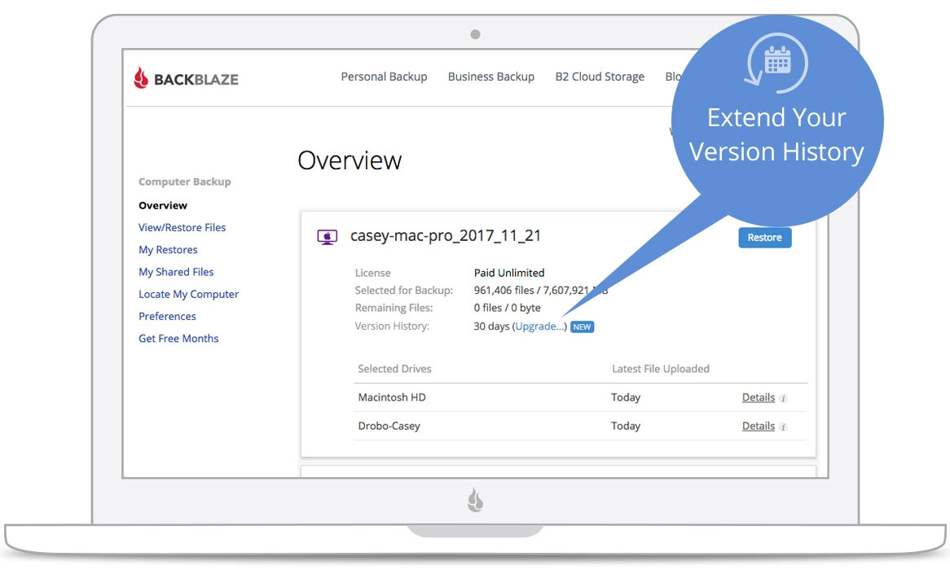Open Locate My Computer
The height and width of the screenshot is (574, 950).
click(x=188, y=294)
